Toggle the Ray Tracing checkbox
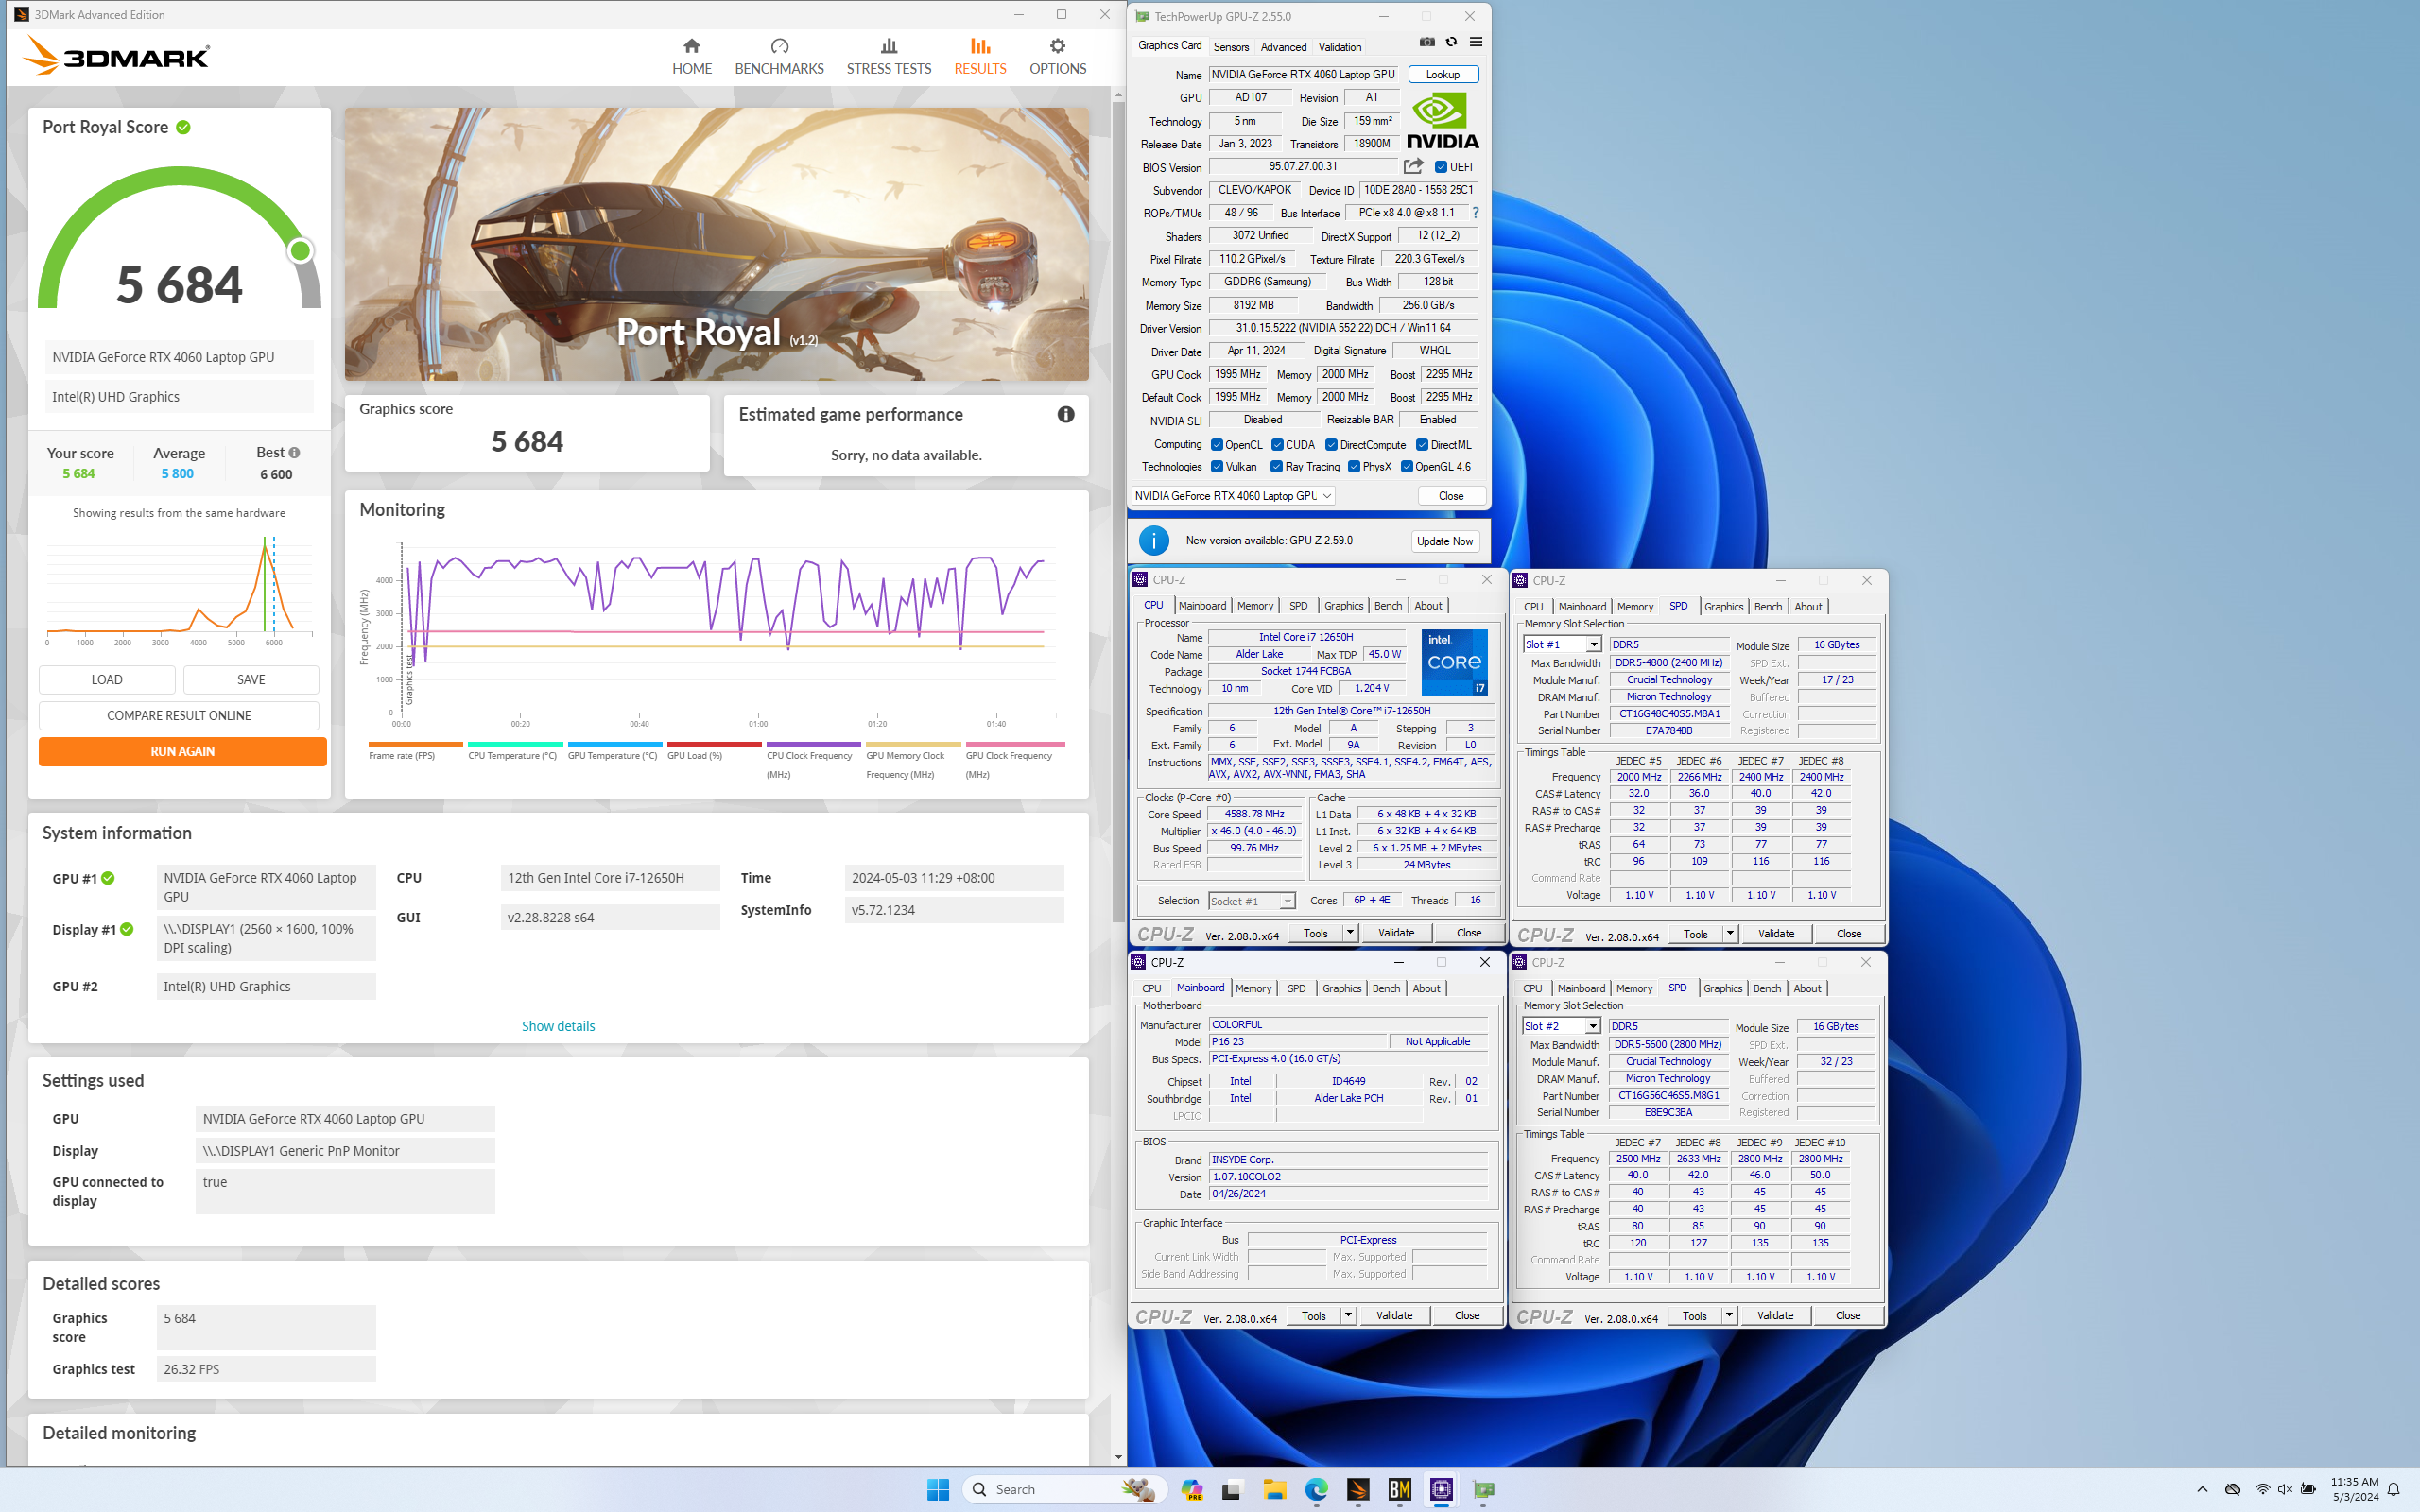The height and width of the screenshot is (1512, 2420). tap(1277, 467)
